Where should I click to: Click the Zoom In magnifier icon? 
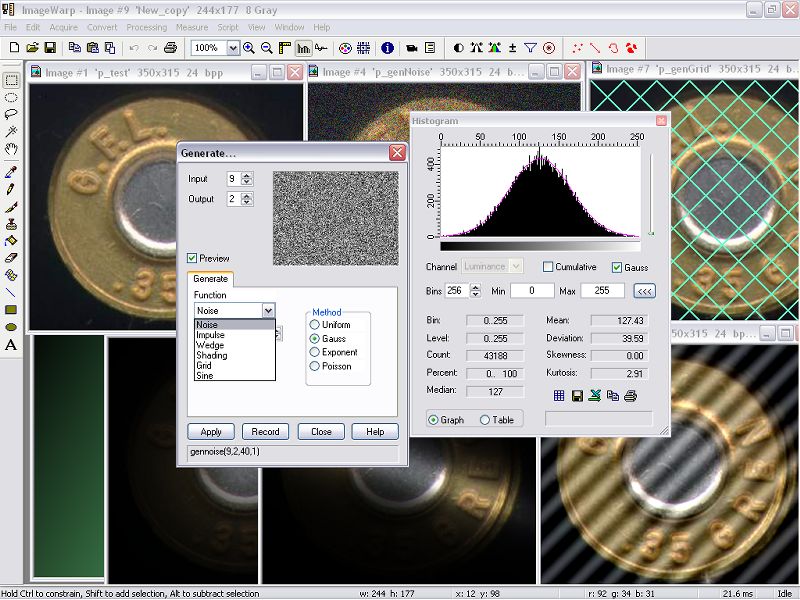(x=249, y=48)
